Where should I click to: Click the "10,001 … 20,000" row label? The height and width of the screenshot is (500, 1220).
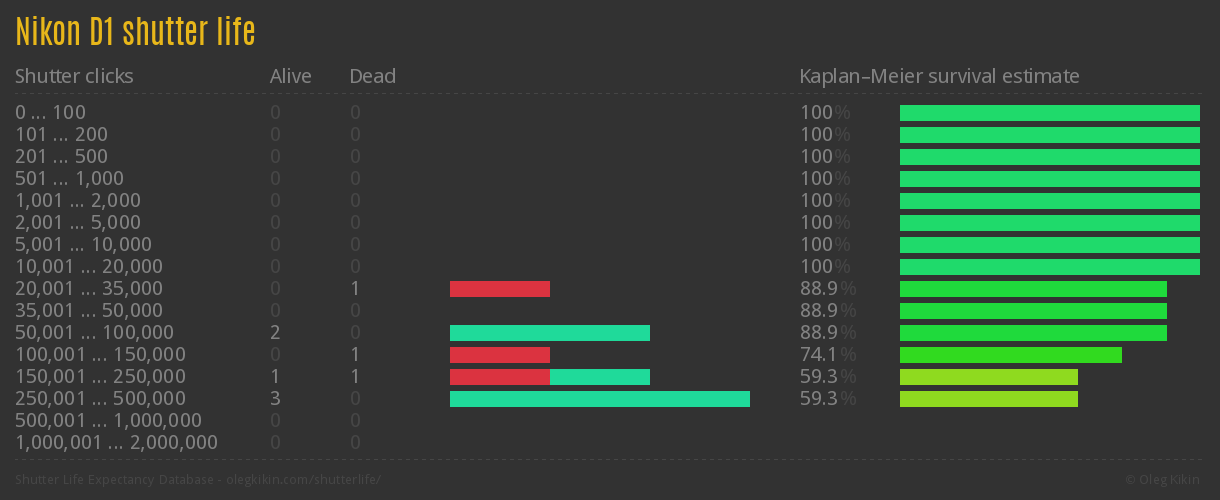coord(89,267)
